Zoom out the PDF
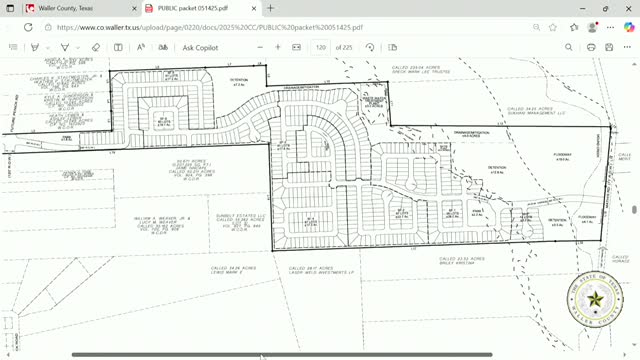 (x=260, y=47)
